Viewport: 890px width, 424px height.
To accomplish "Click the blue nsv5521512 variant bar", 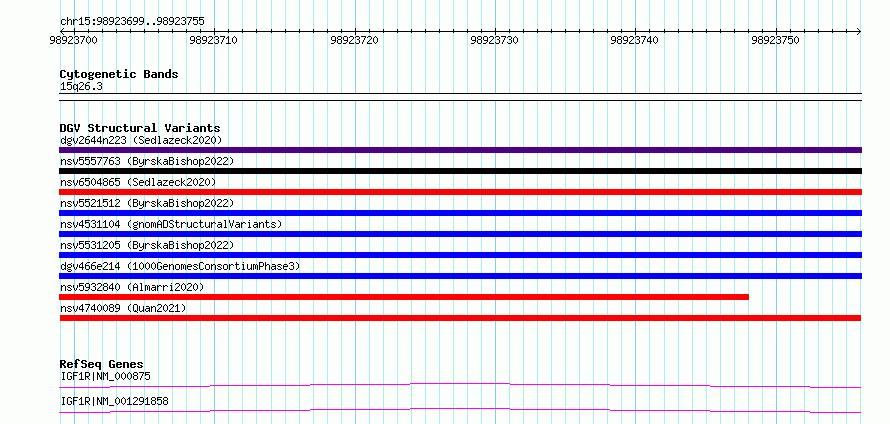I will point(460,213).
